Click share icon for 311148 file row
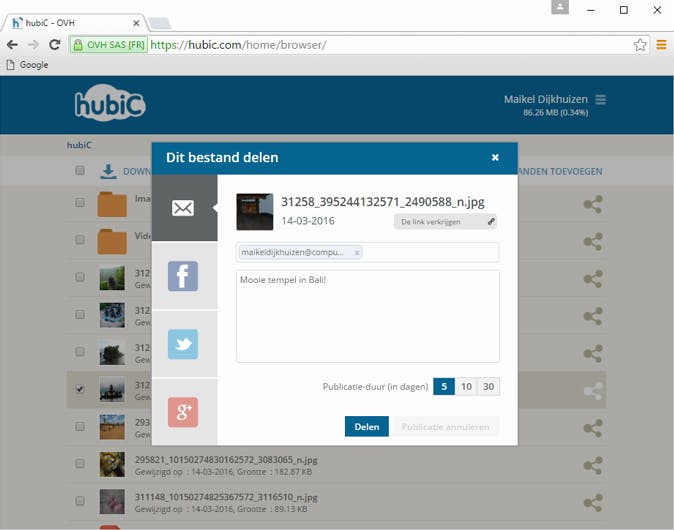Image resolution: width=674 pixels, height=530 pixels. [593, 503]
